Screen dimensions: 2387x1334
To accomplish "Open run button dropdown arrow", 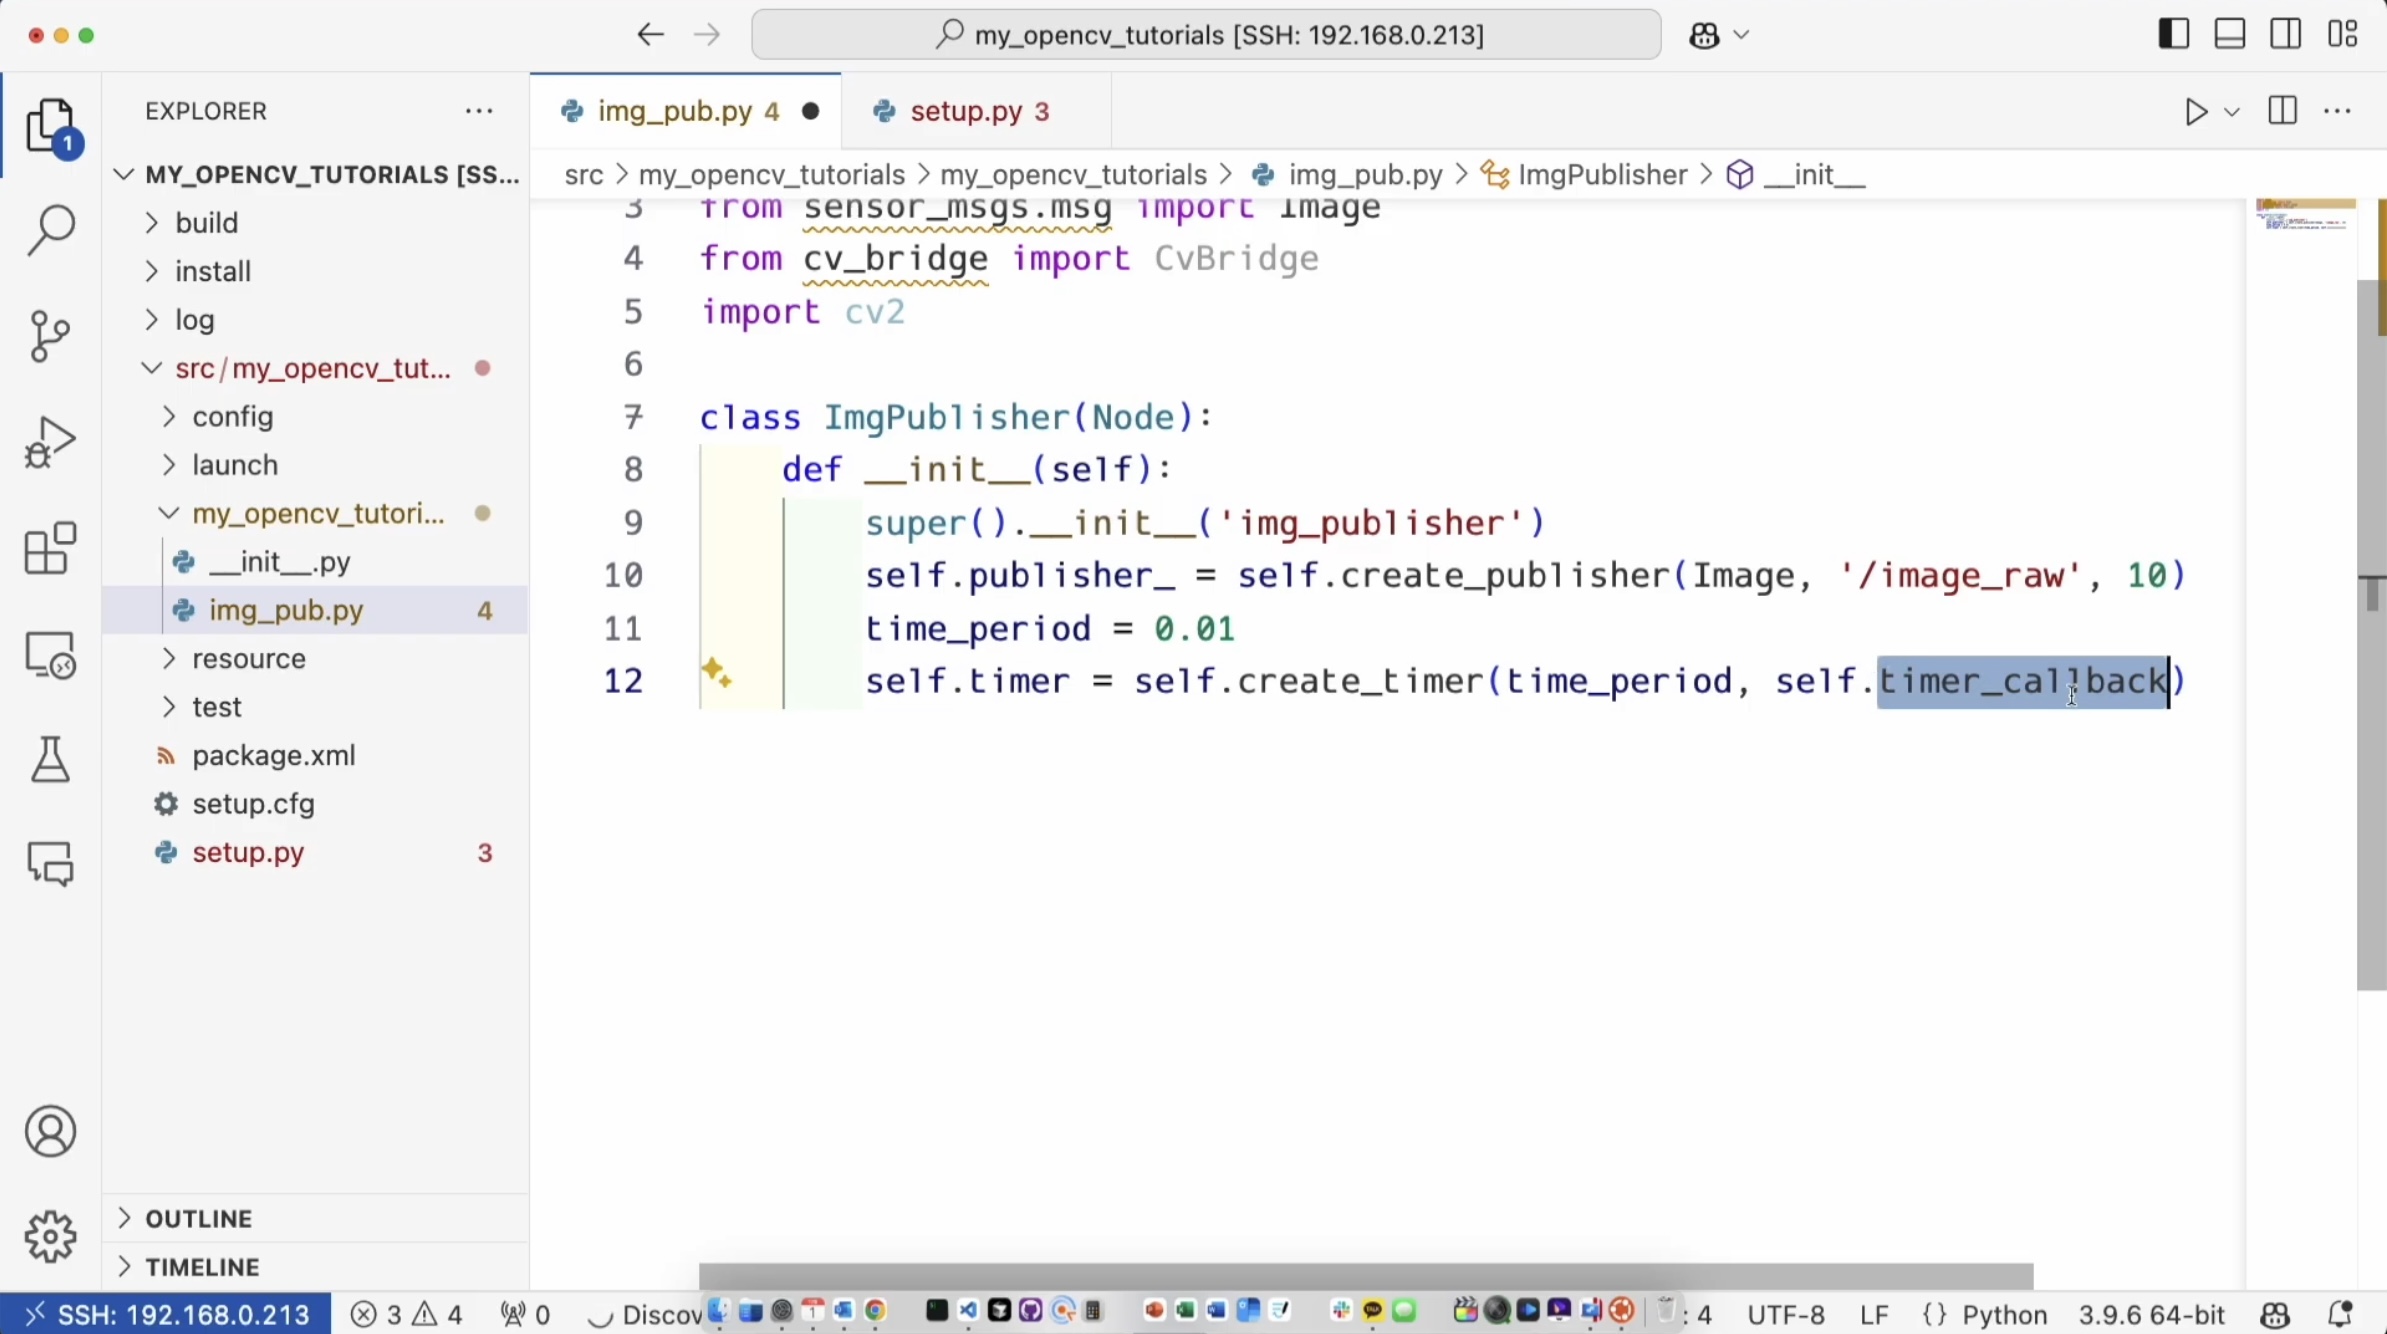I will click(x=2232, y=112).
